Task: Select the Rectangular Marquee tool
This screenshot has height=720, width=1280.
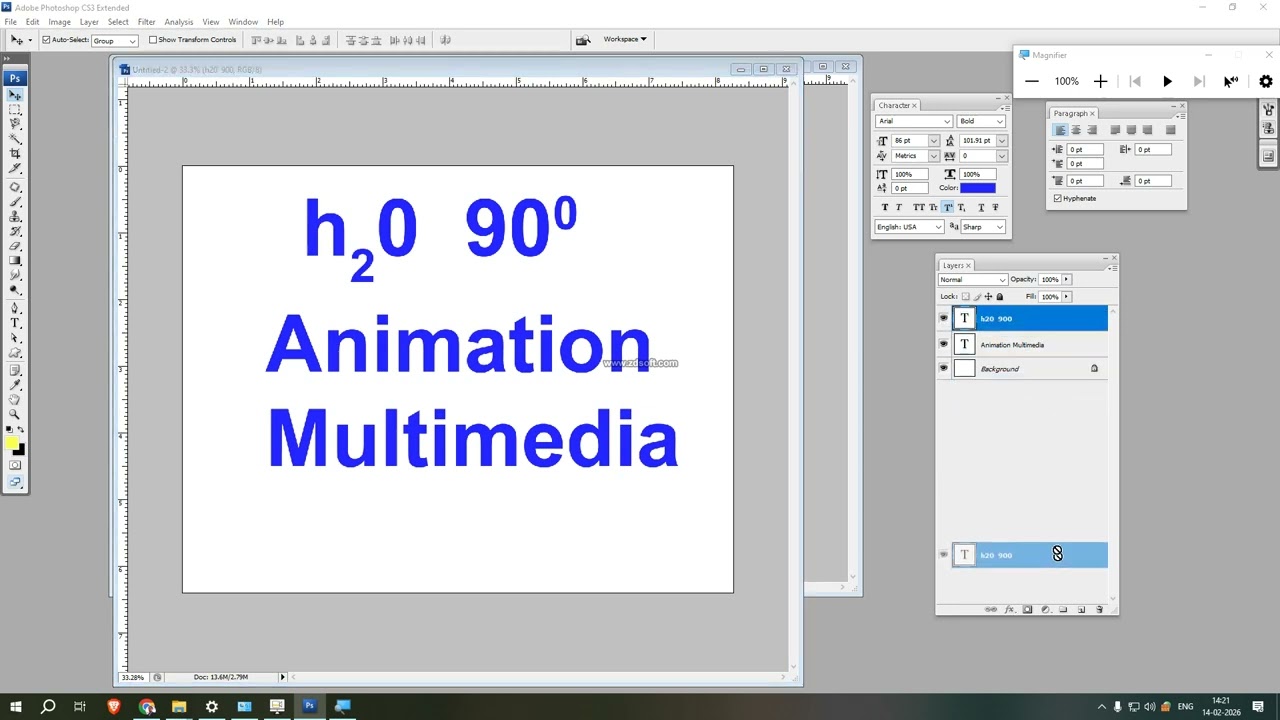Action: tap(15, 109)
